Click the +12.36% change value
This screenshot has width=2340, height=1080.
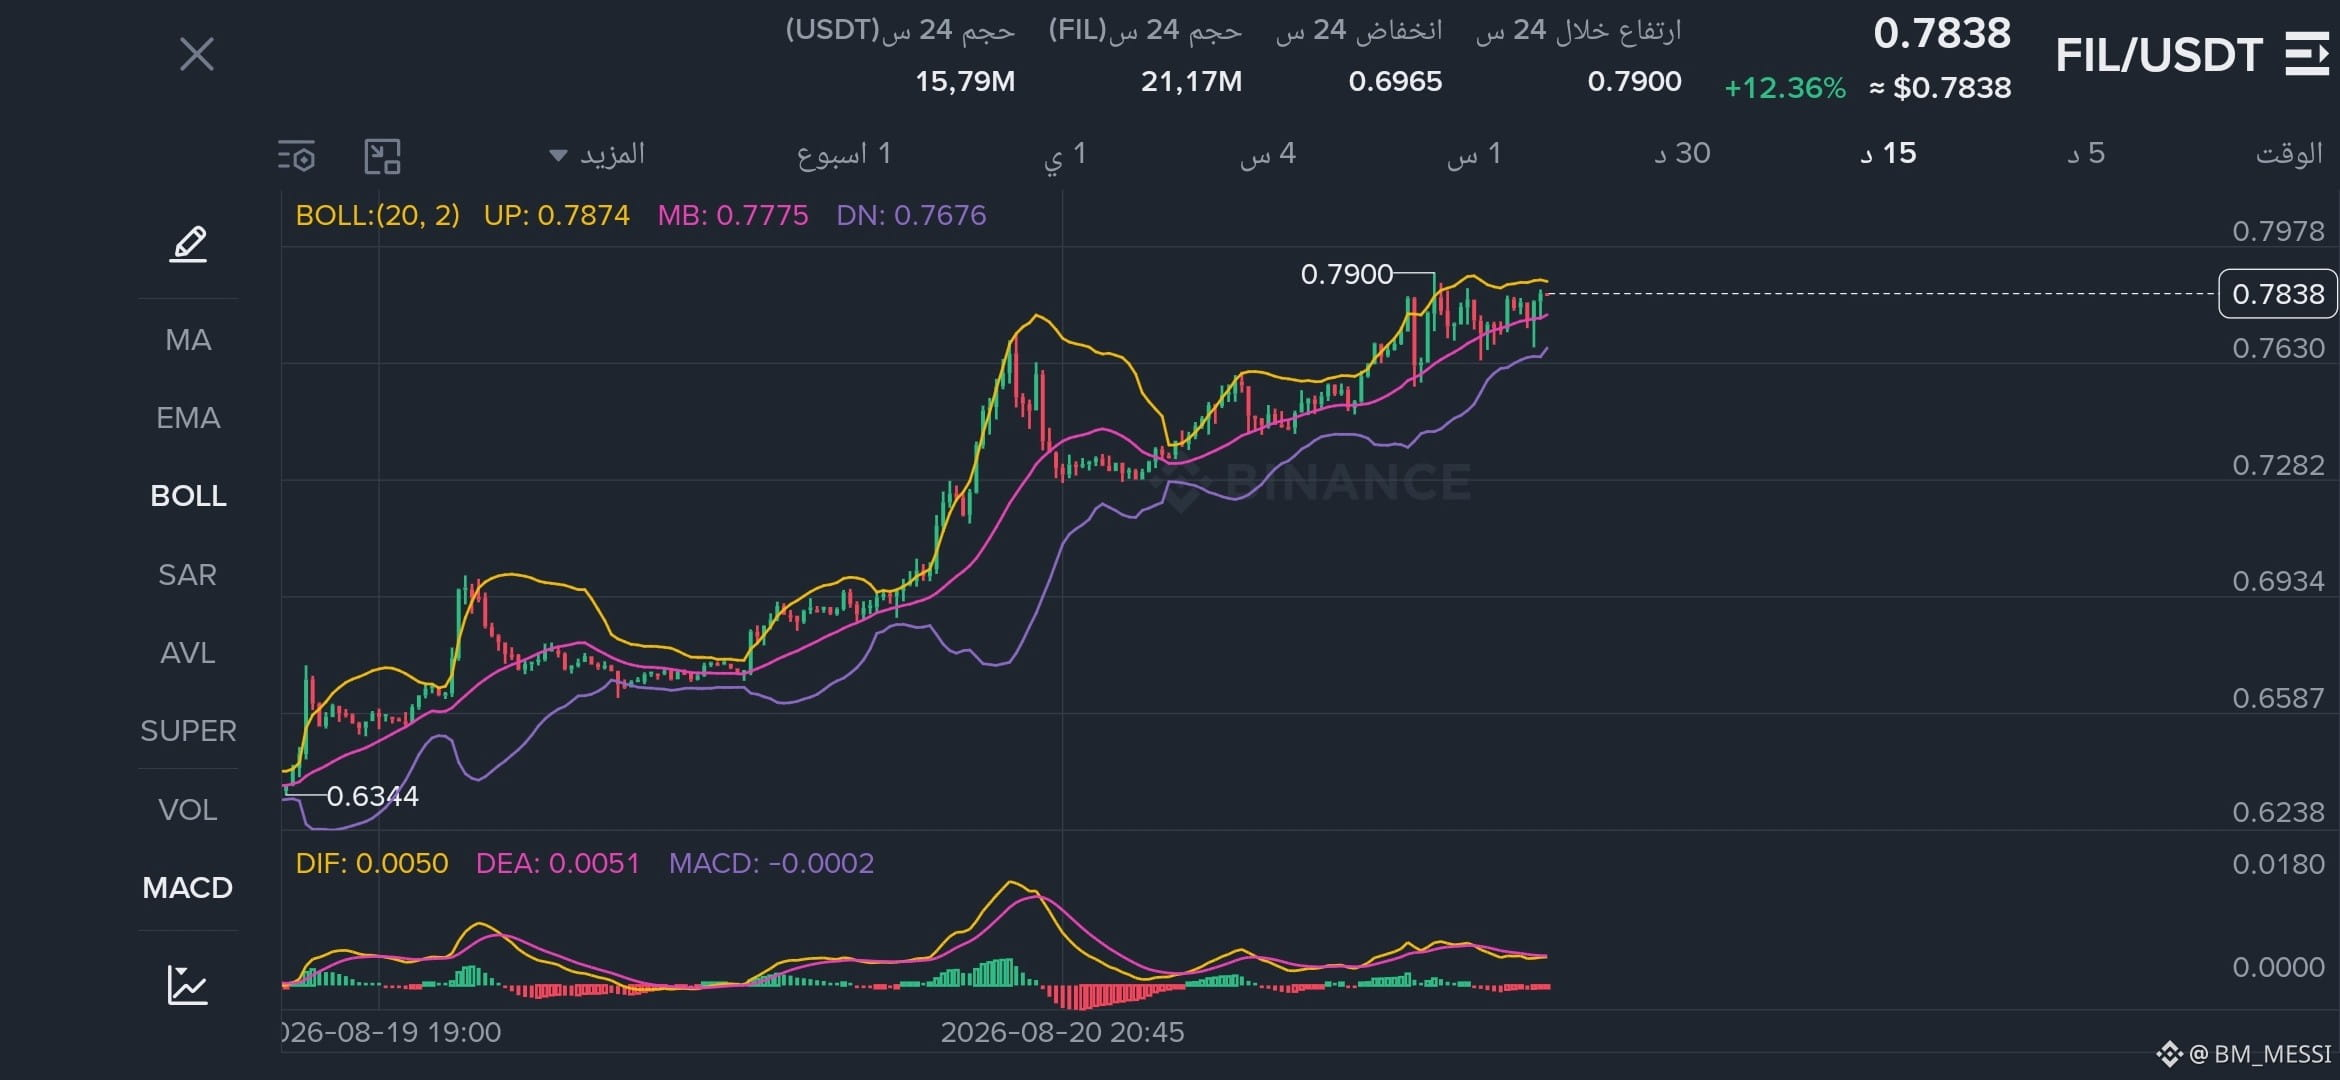click(1785, 88)
